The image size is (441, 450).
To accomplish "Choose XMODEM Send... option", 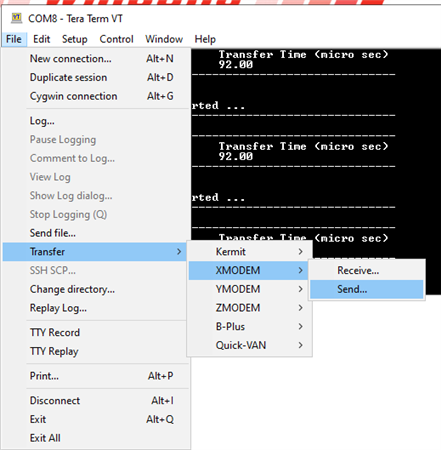I will click(367, 289).
